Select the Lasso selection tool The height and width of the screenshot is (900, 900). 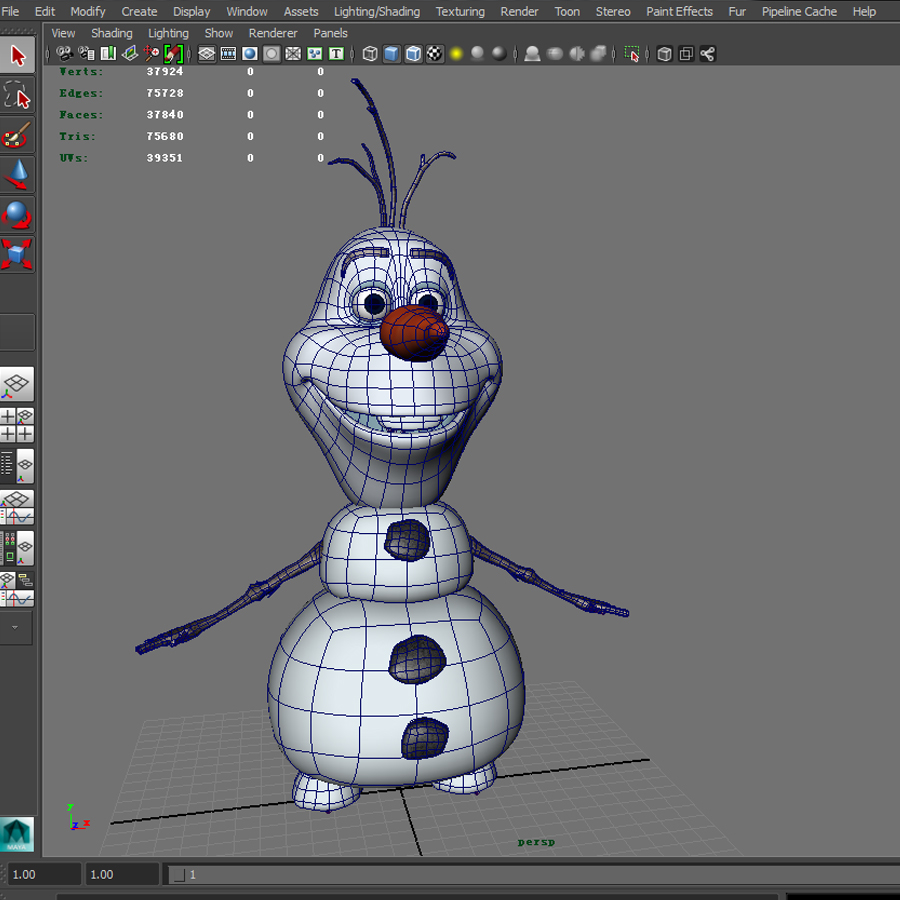17,96
